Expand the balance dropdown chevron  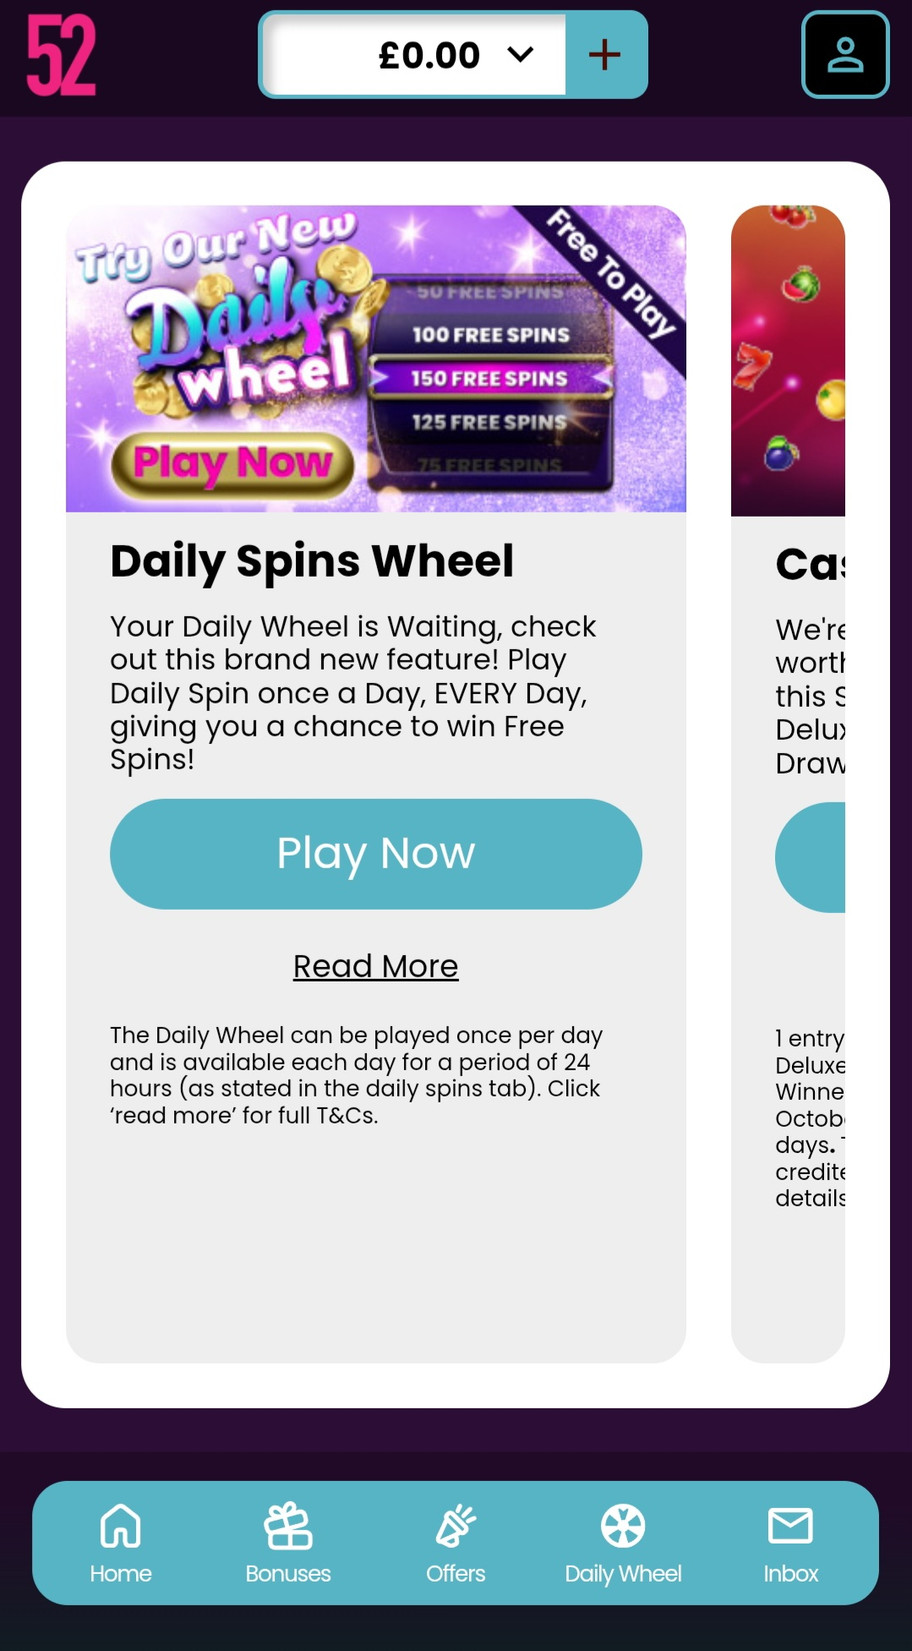pyautogui.click(x=521, y=54)
